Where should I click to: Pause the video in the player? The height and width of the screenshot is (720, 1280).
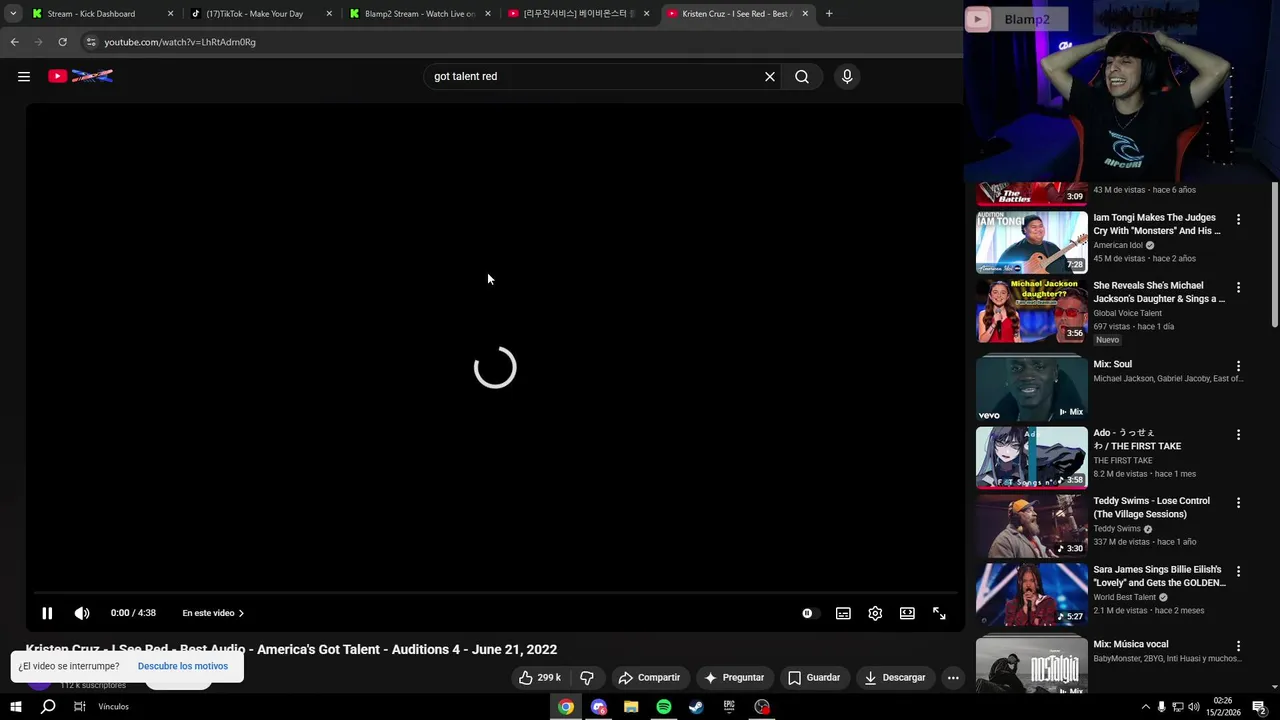point(47,613)
